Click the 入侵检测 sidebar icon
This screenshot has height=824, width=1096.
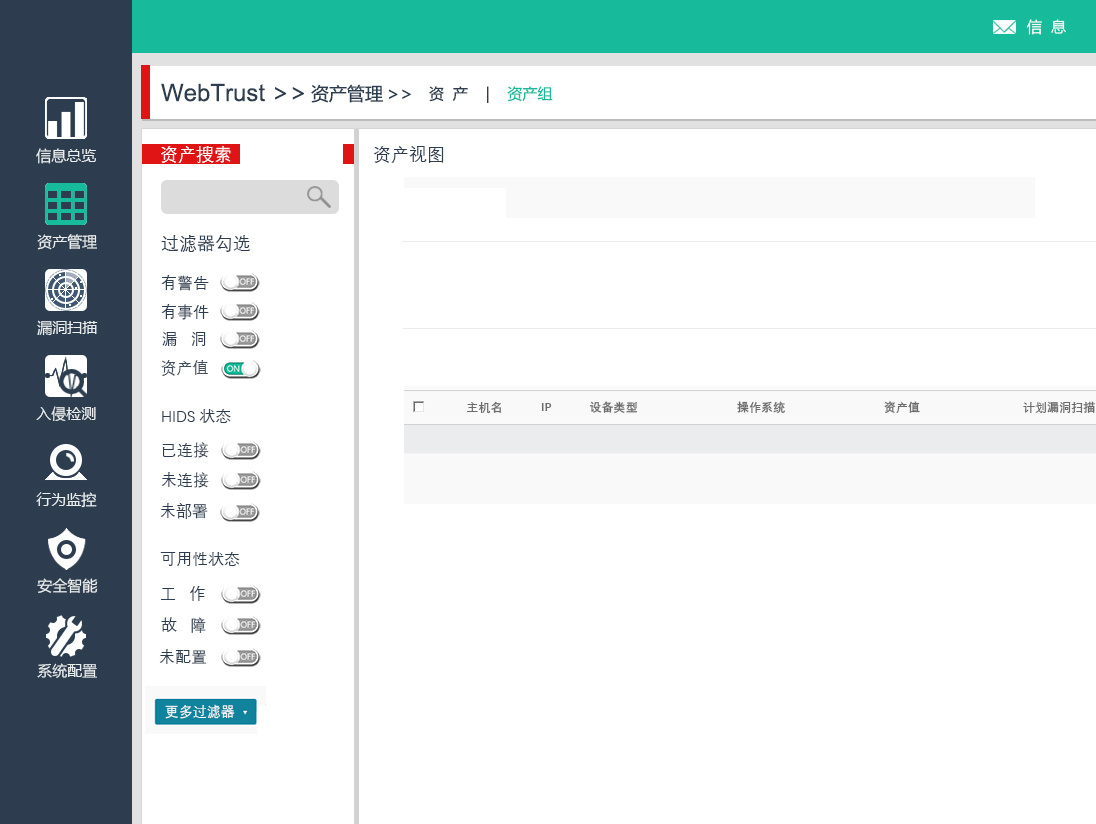click(x=65, y=376)
